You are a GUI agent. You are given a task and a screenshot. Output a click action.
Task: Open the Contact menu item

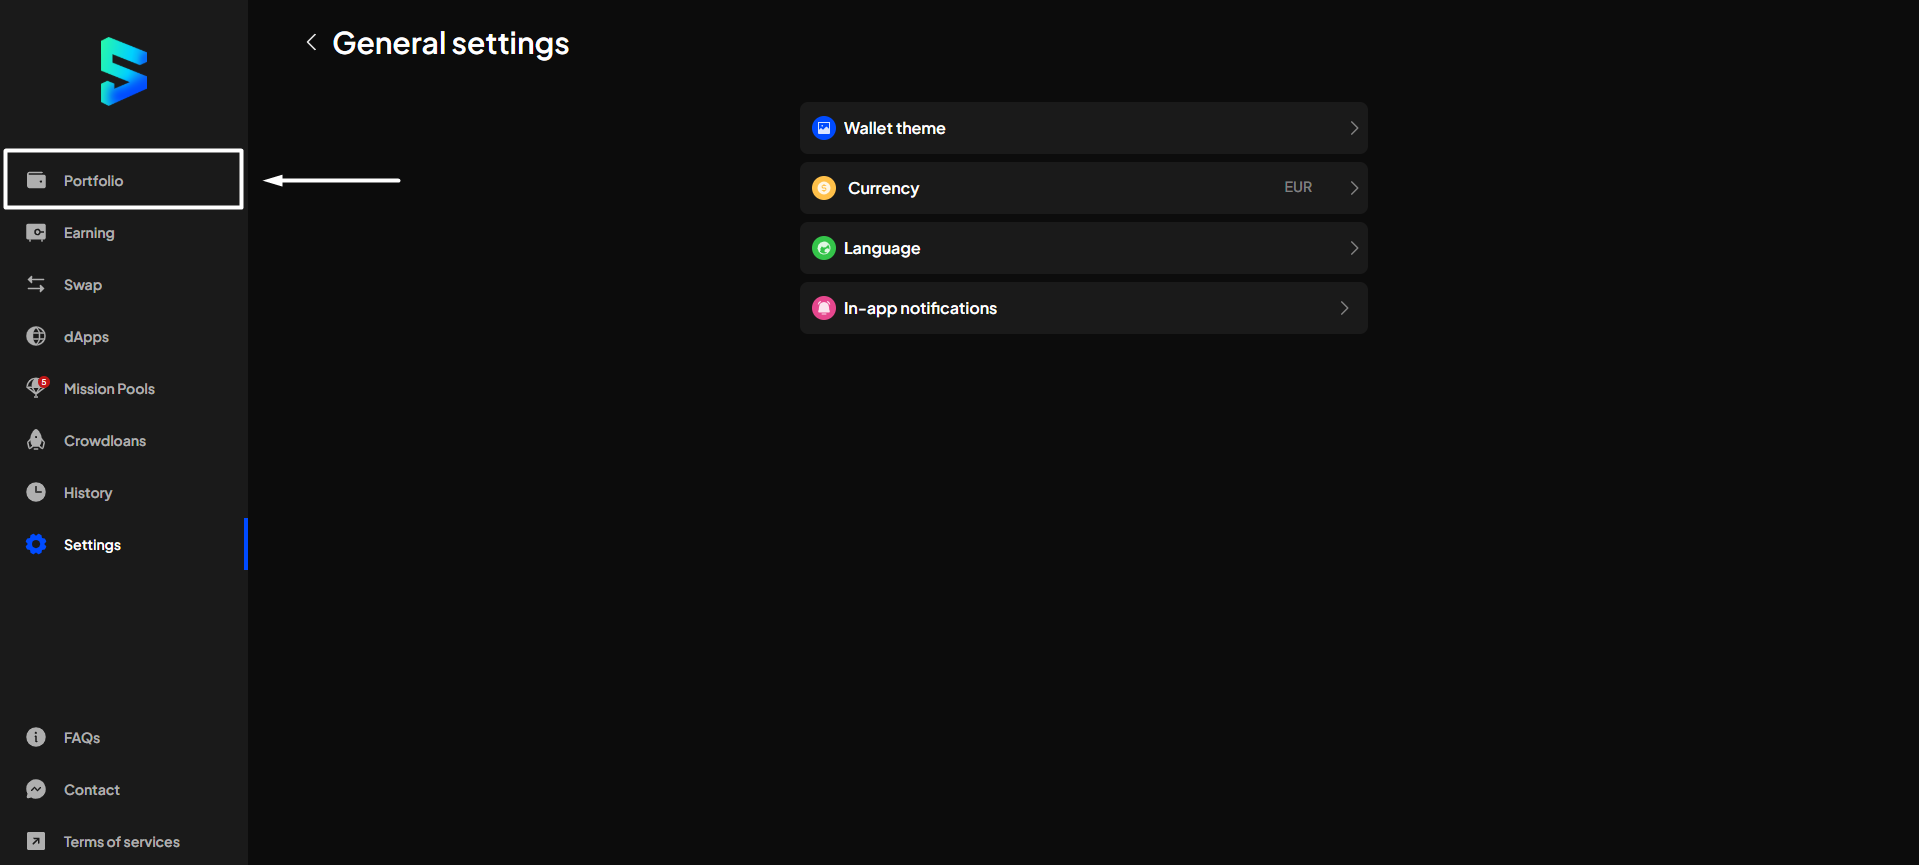pos(91,790)
